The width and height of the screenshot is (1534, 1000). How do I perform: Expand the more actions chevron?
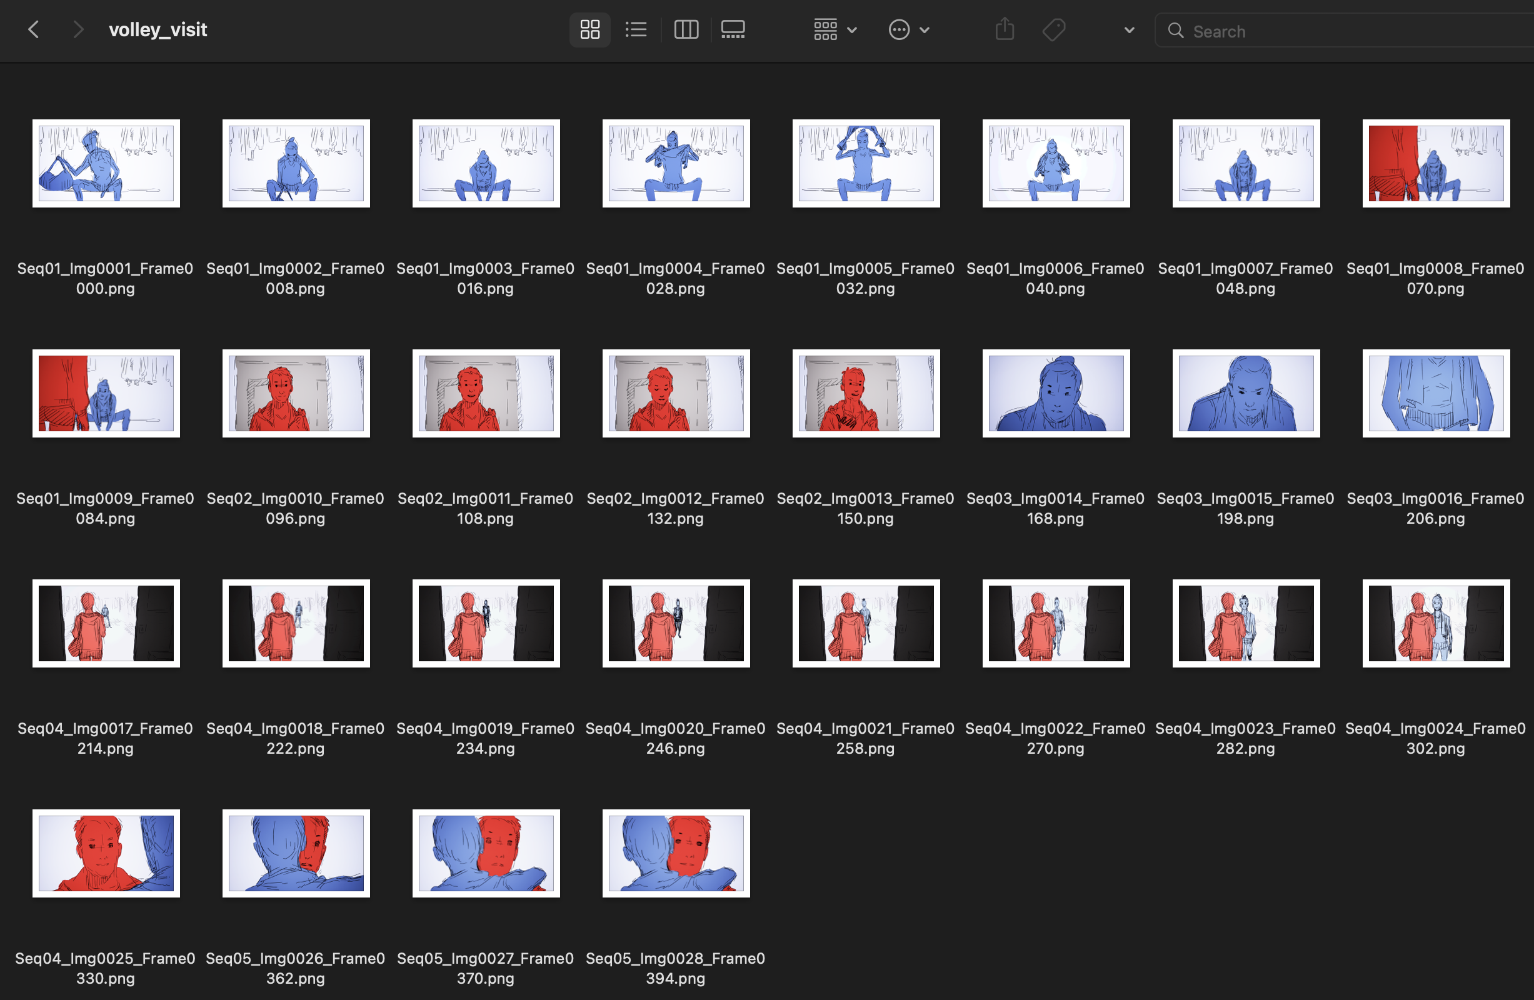click(925, 29)
